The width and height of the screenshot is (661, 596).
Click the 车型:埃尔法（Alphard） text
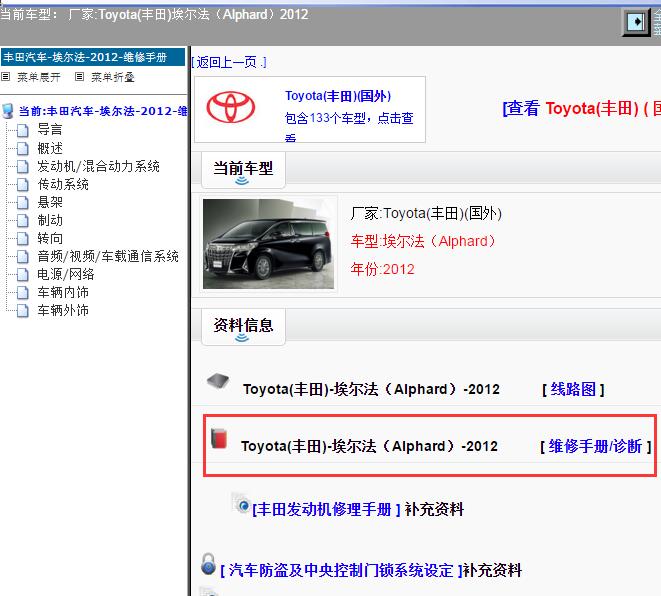(x=424, y=241)
